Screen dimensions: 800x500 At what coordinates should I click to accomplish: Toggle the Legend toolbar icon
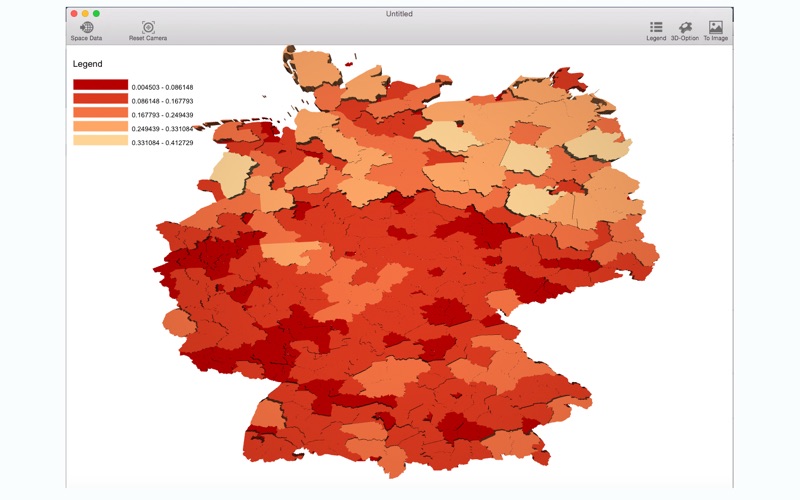pos(656,27)
